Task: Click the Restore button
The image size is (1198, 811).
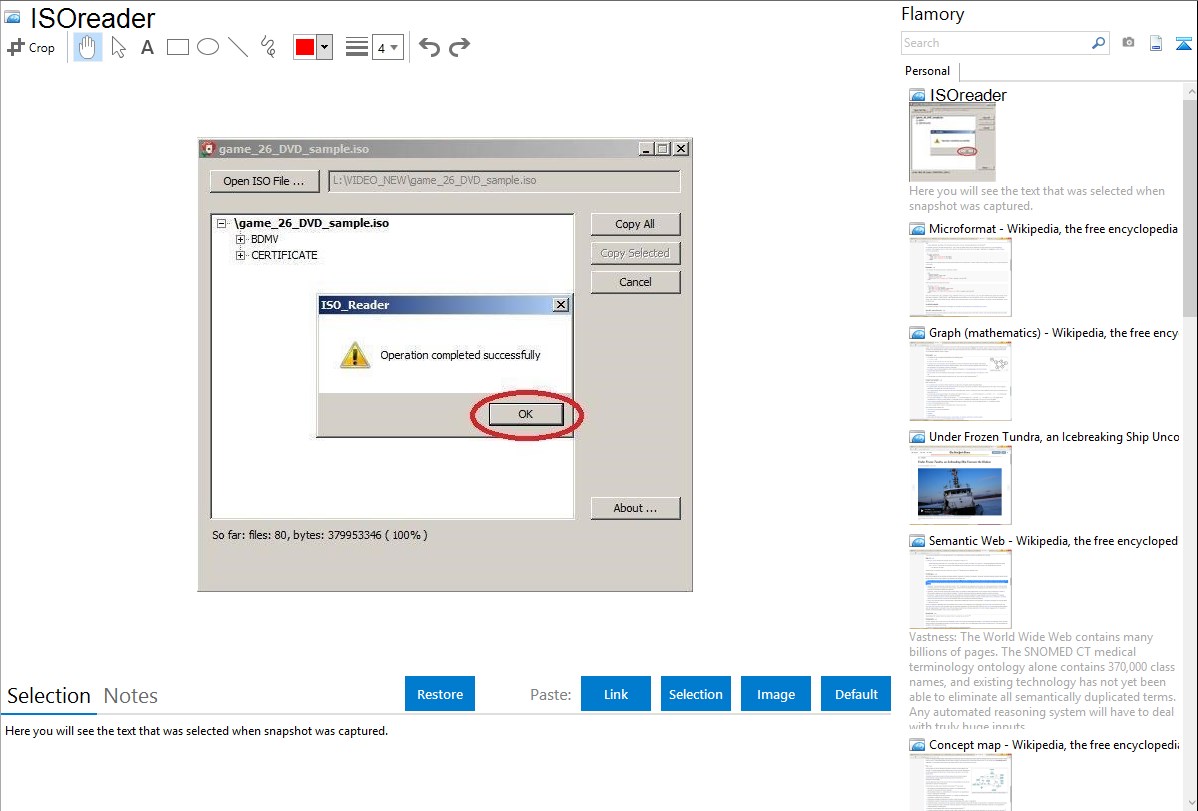Action: [x=440, y=694]
